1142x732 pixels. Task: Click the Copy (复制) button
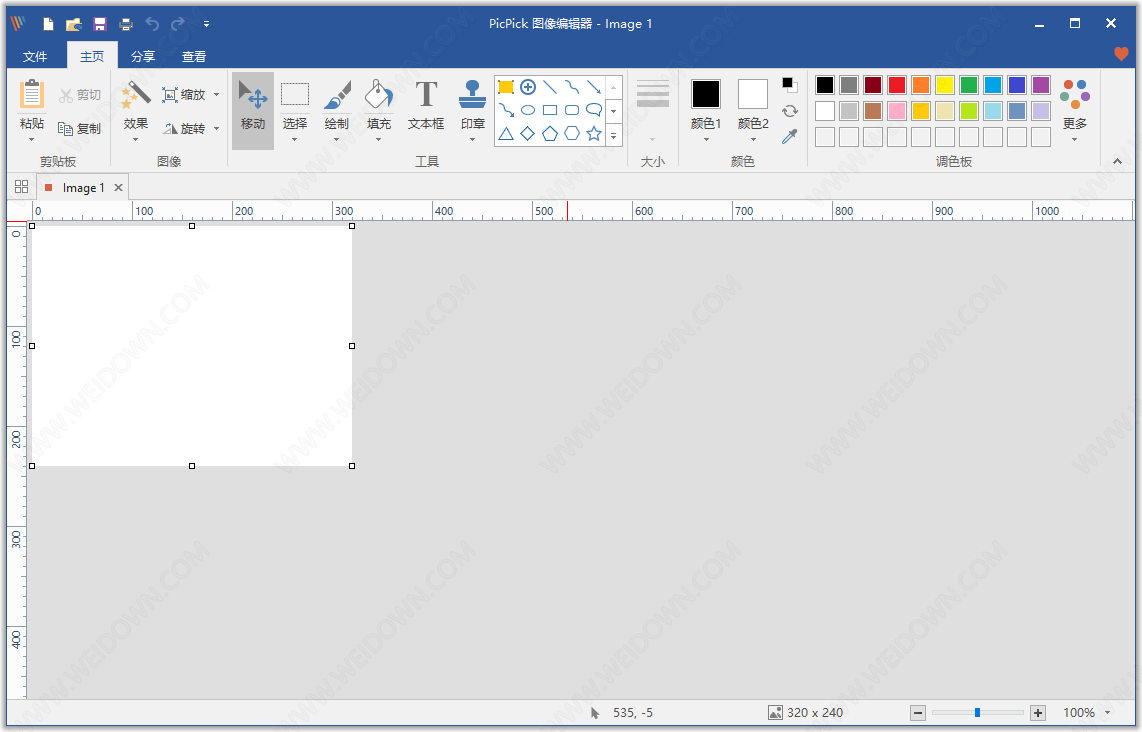[x=79, y=128]
